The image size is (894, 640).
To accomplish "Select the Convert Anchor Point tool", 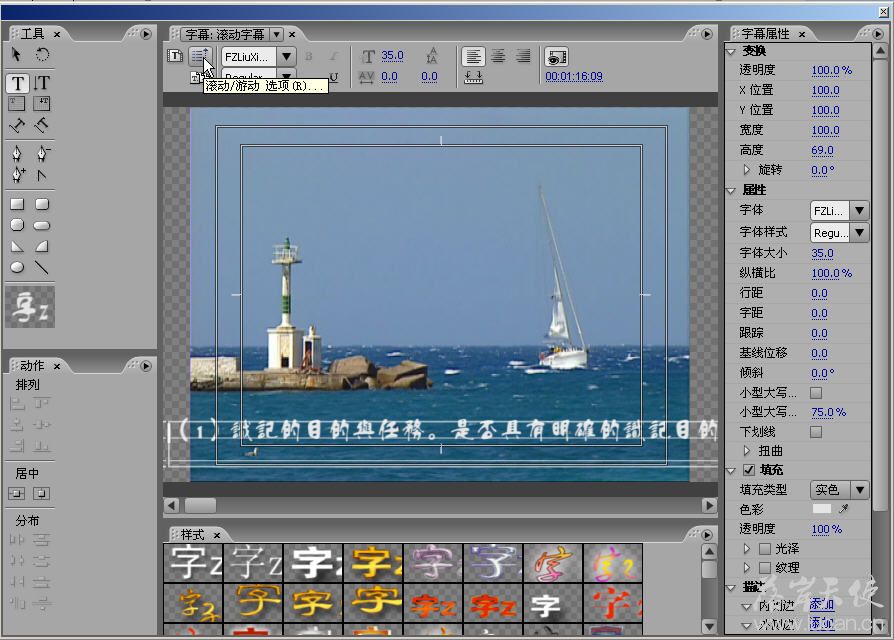I will tap(42, 175).
